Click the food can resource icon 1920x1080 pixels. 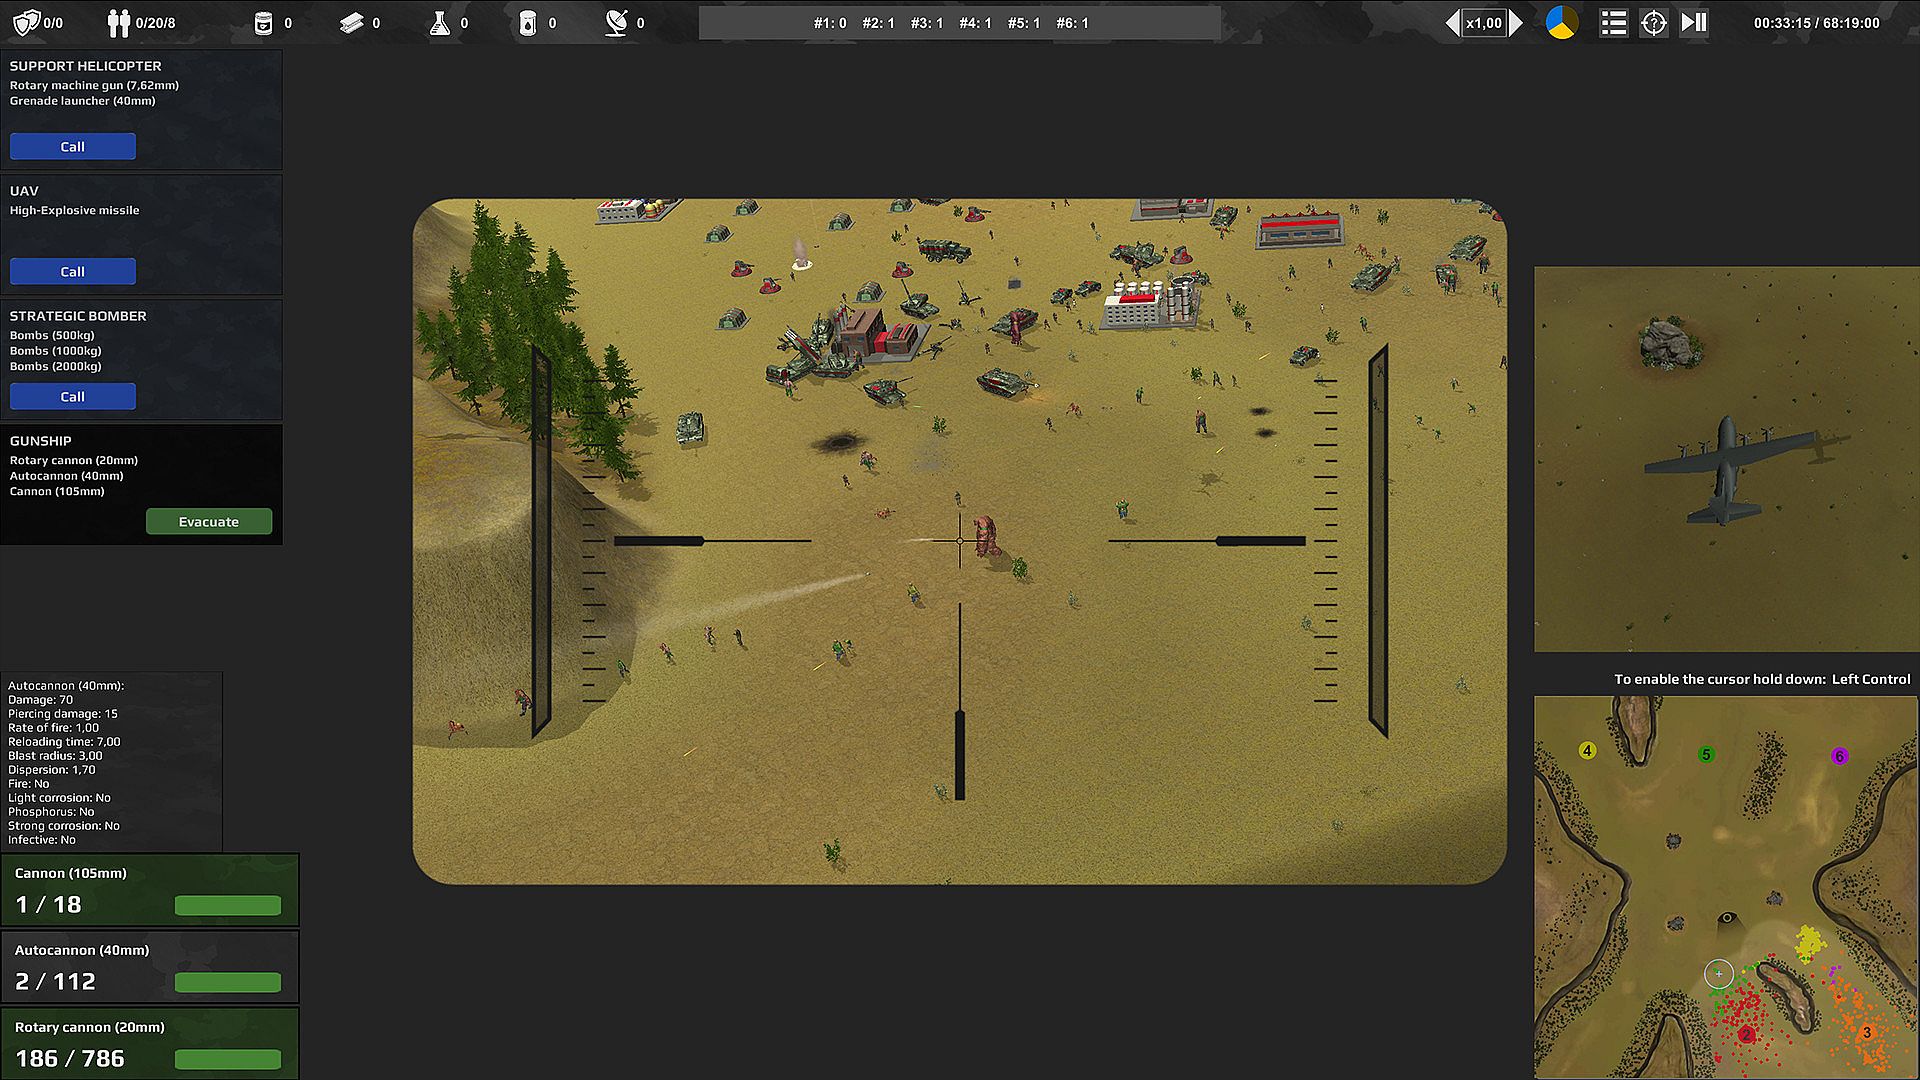[263, 22]
